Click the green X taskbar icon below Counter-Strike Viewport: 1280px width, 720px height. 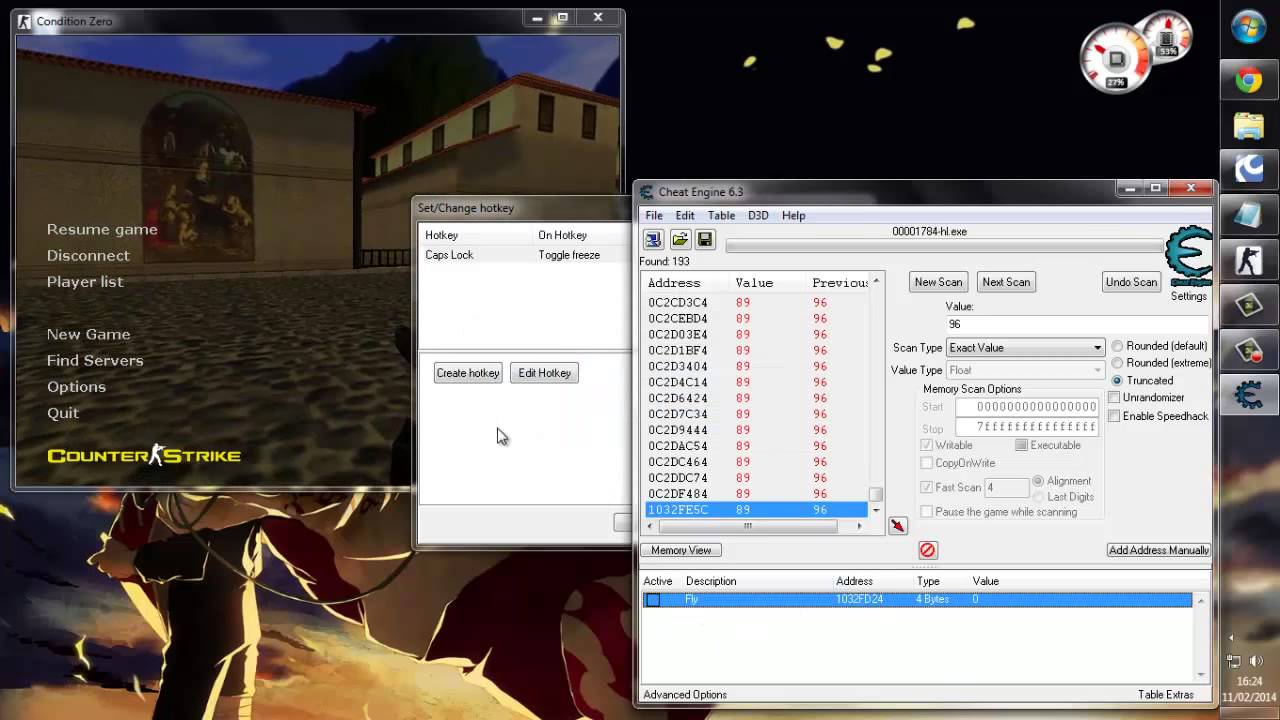1249,305
